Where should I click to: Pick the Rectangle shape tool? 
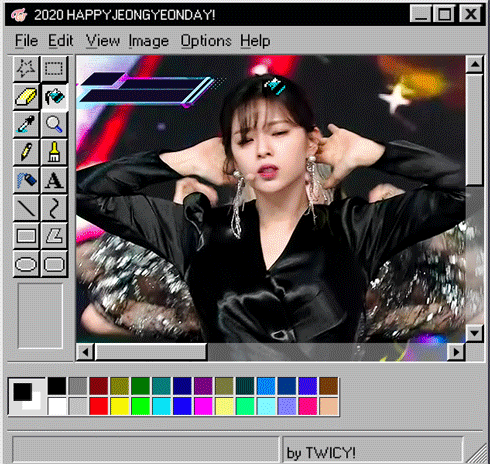pyautogui.click(x=26, y=236)
